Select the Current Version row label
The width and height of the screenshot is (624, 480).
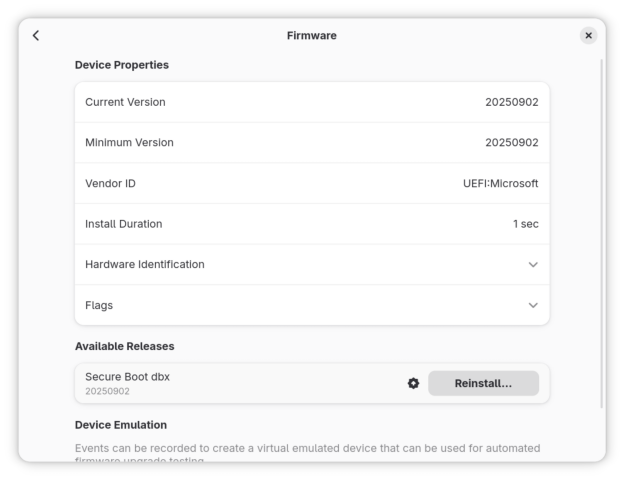click(125, 102)
